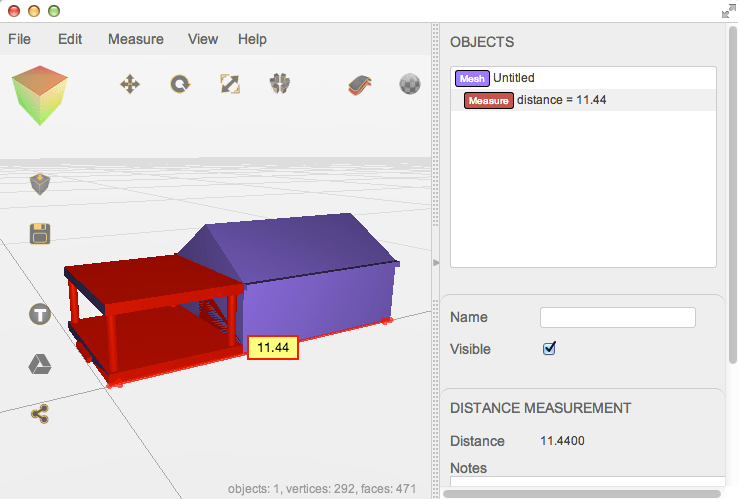Click the right panel vertical scrollbar

coord(733,195)
